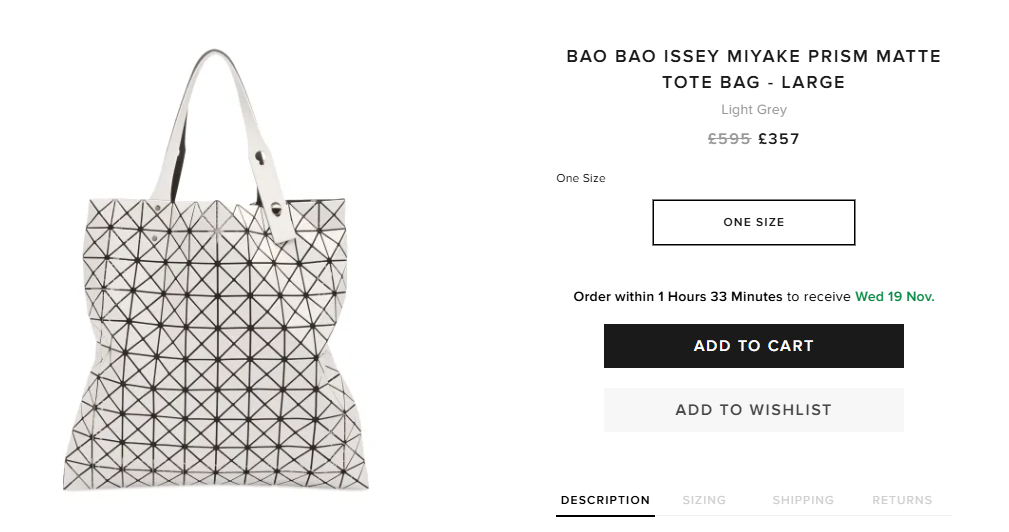Open the Description tab

(605, 500)
